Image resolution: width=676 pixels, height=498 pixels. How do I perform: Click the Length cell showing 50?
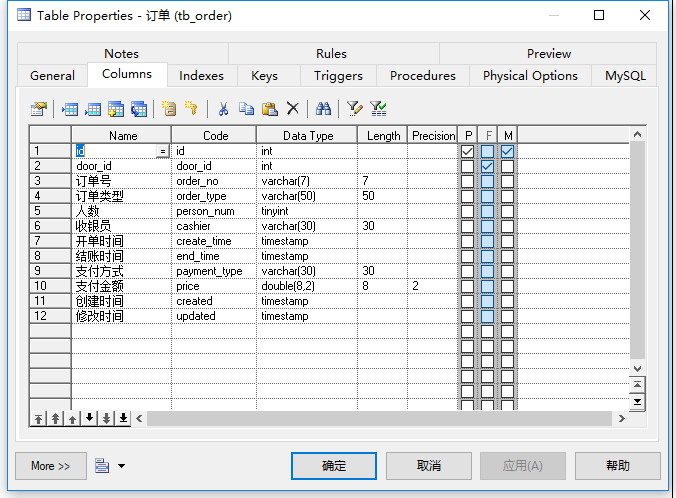pos(382,196)
